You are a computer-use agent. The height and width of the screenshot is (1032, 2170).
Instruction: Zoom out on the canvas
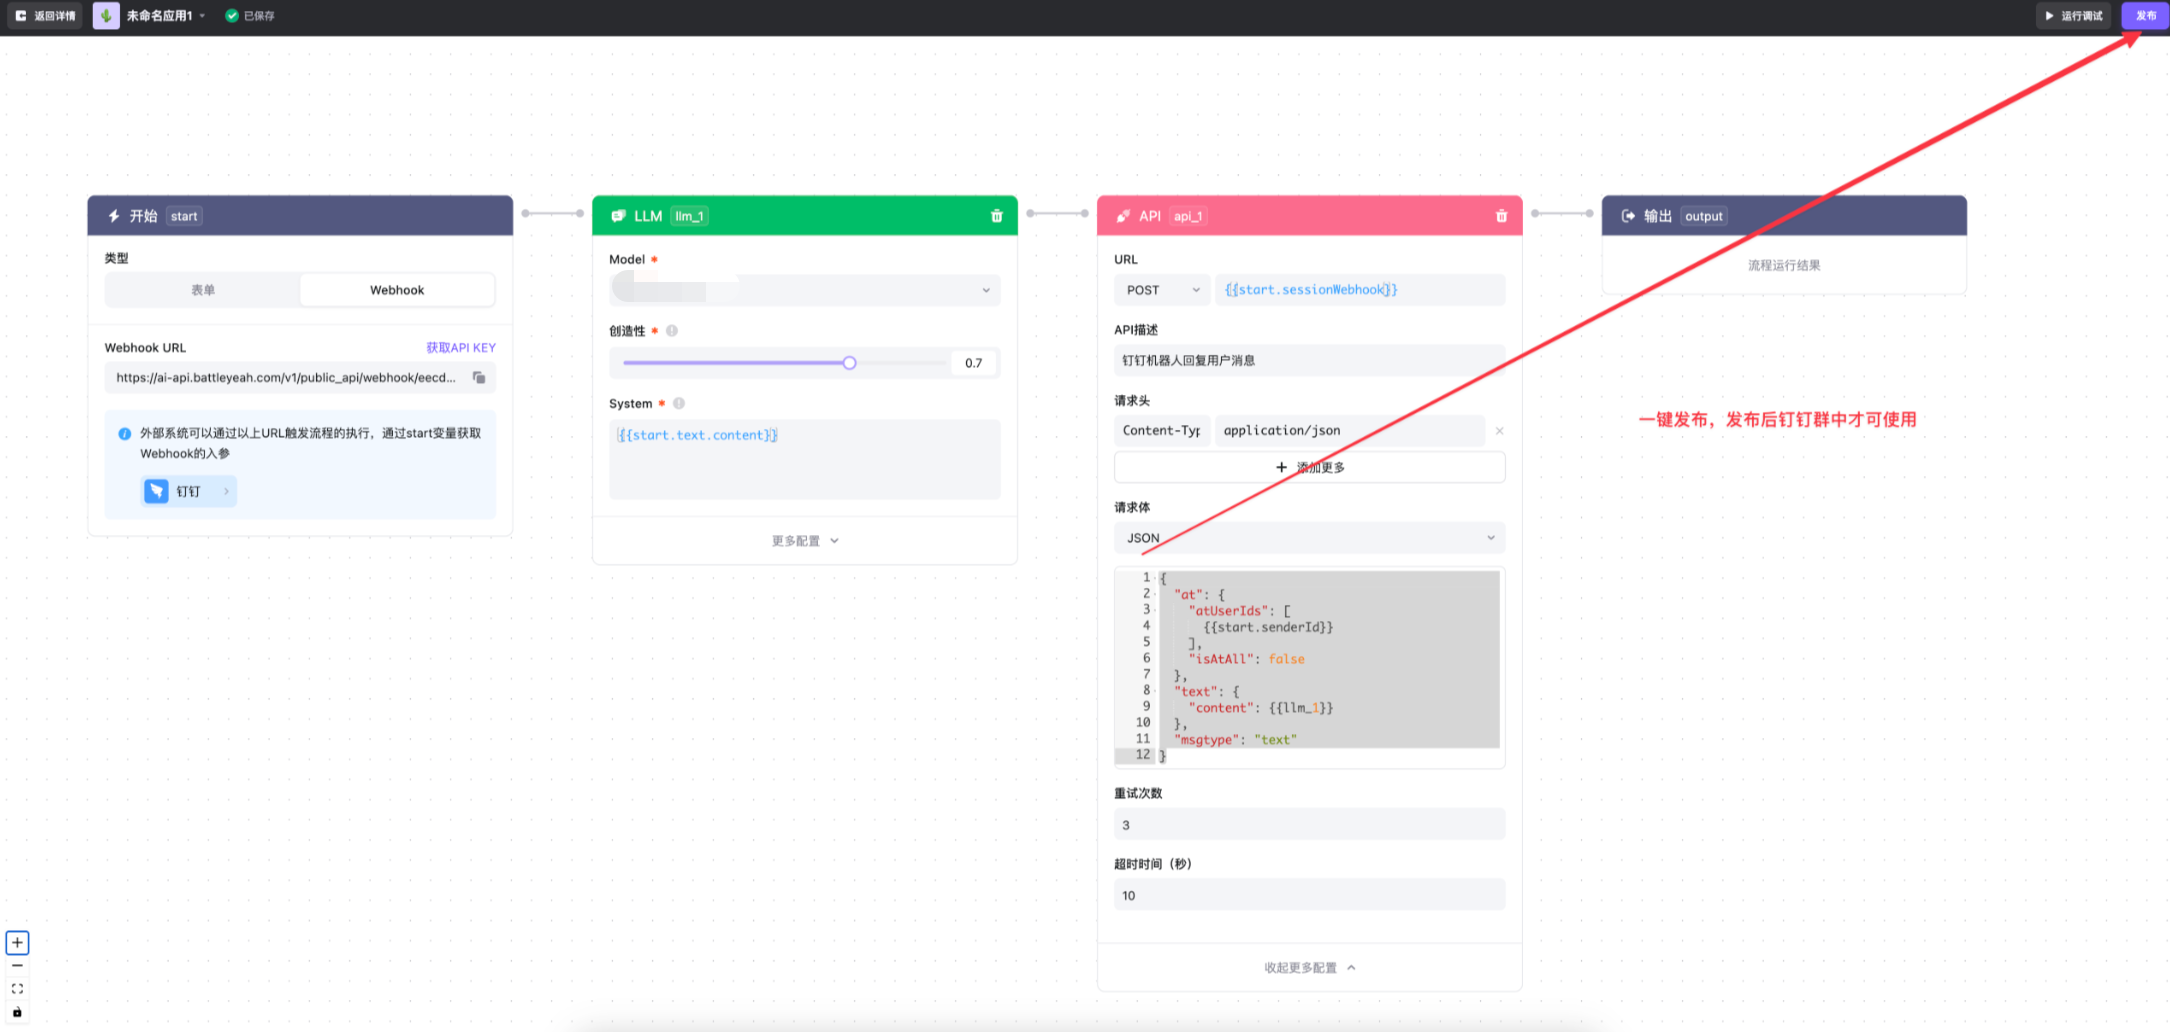[x=17, y=966]
